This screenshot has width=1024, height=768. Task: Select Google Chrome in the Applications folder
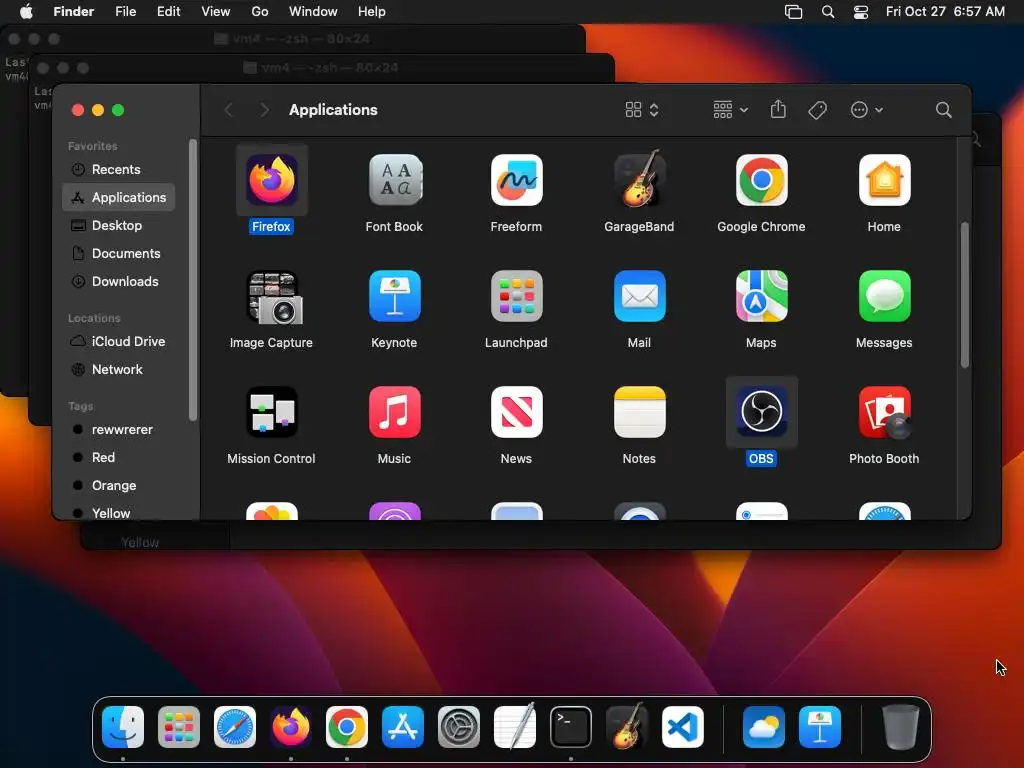[x=761, y=180]
